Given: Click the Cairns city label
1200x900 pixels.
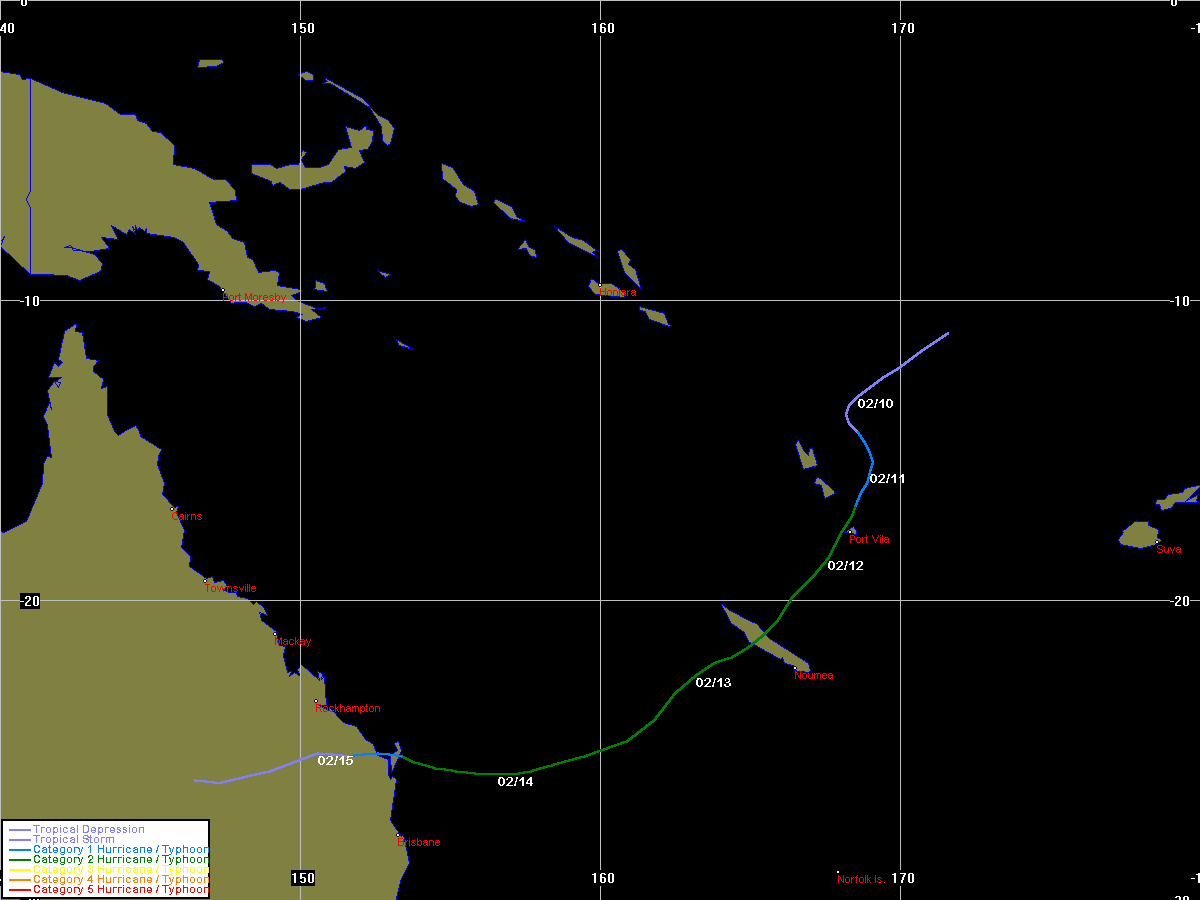Looking at the screenshot, I should [186, 517].
